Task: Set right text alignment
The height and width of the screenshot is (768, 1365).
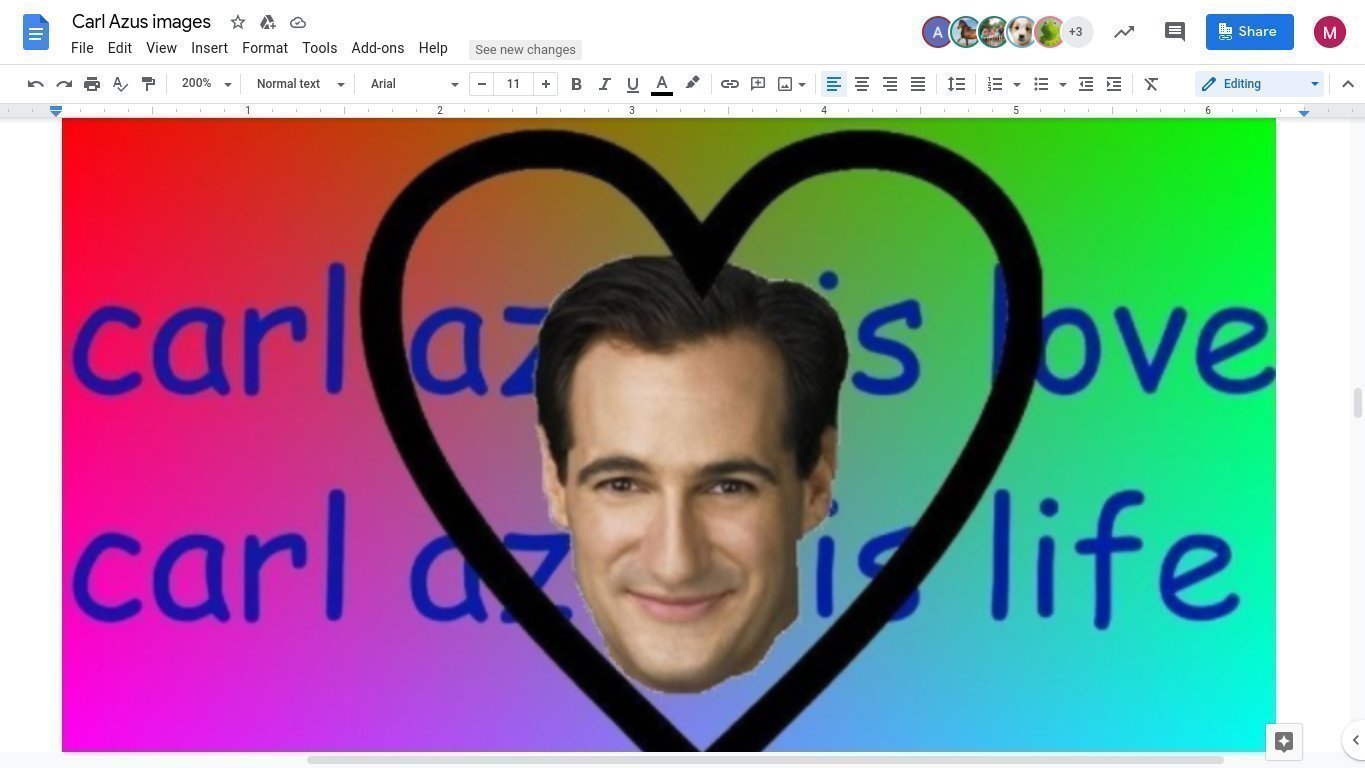Action: [x=889, y=84]
